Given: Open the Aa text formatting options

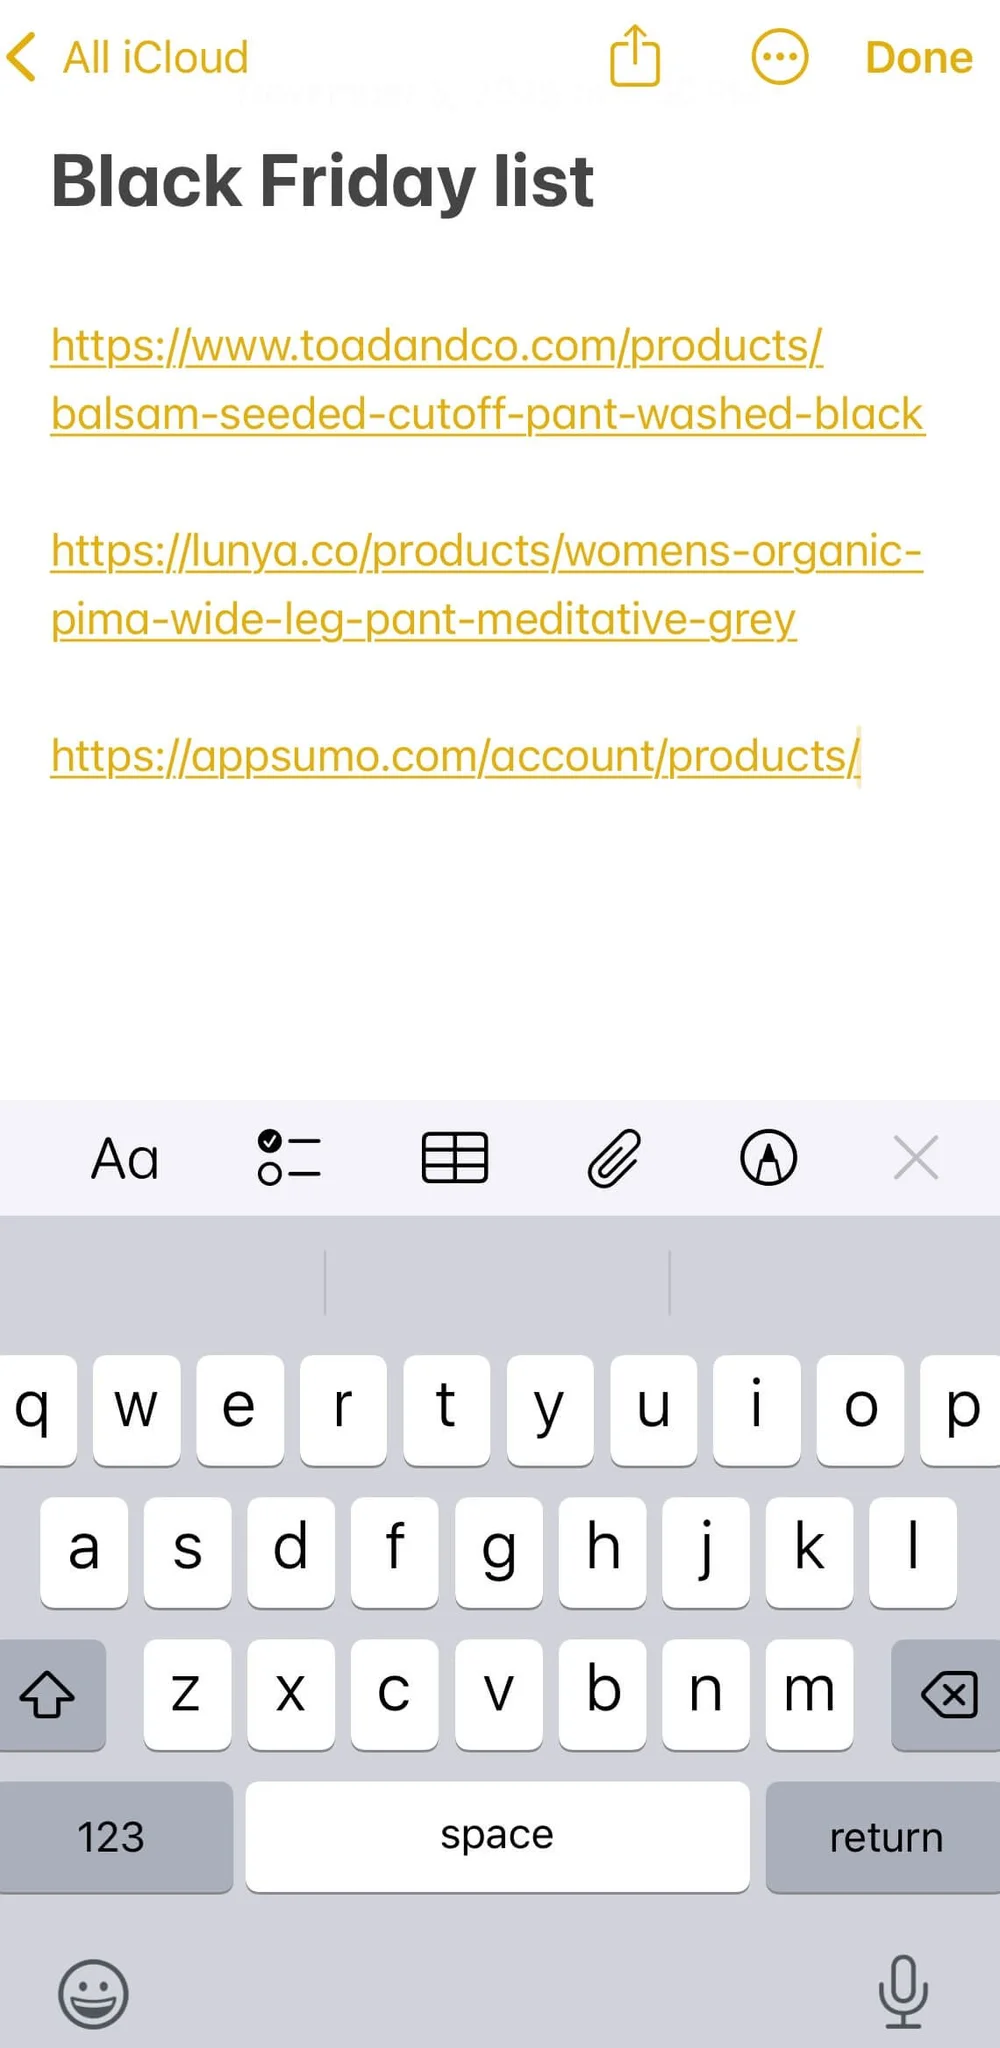Looking at the screenshot, I should click(x=125, y=1159).
